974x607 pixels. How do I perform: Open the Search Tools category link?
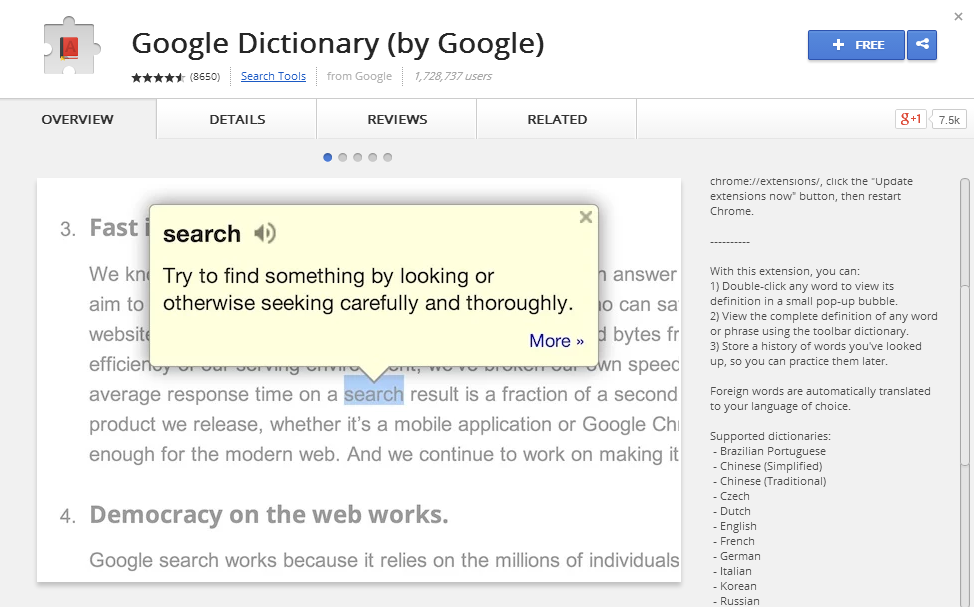pyautogui.click(x=273, y=76)
